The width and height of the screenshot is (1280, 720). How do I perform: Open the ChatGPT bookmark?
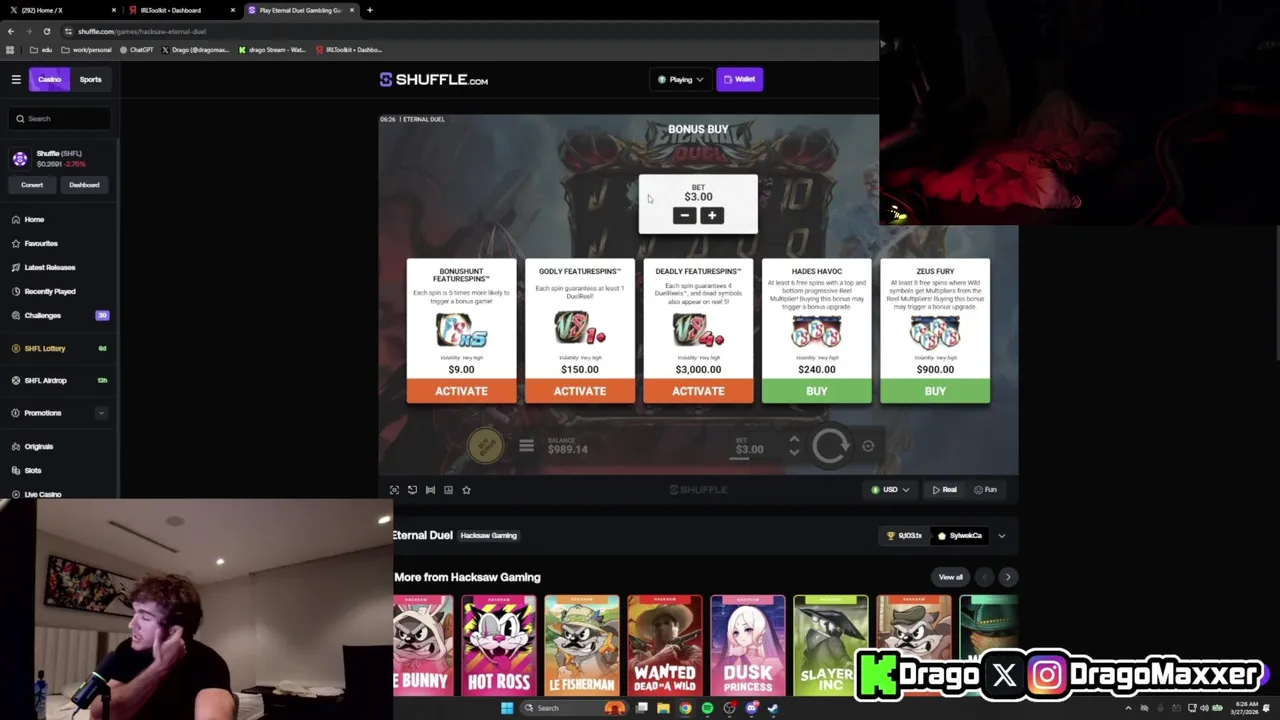pos(136,50)
